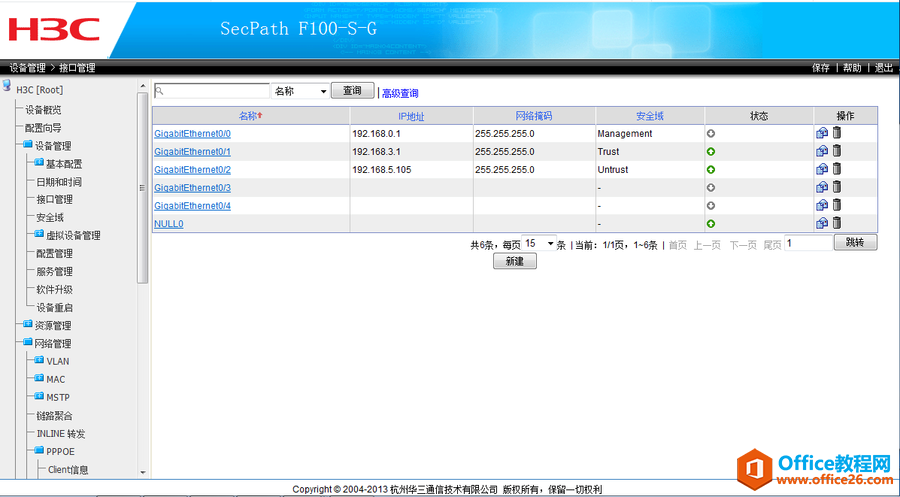This screenshot has height=497, width=900.
Task: Open the GigabitEthernet0/3 link
Action: (x=192, y=188)
